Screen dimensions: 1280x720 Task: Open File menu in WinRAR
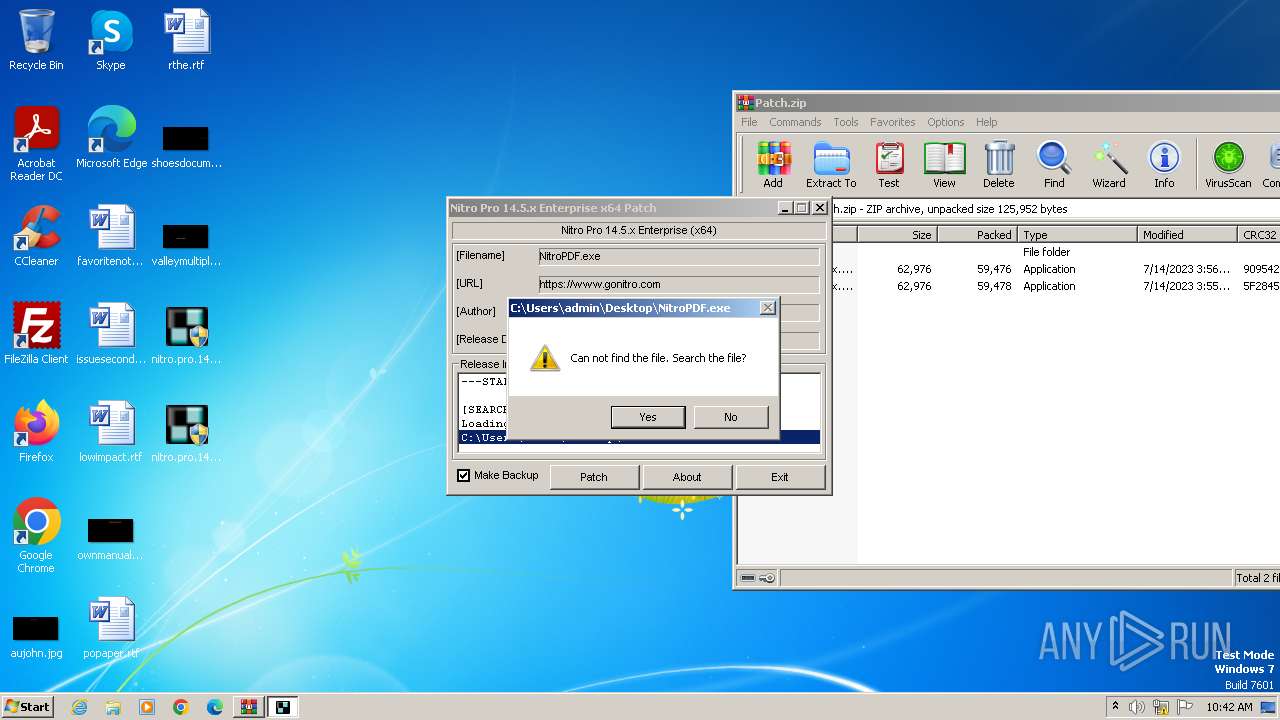pyautogui.click(x=749, y=122)
